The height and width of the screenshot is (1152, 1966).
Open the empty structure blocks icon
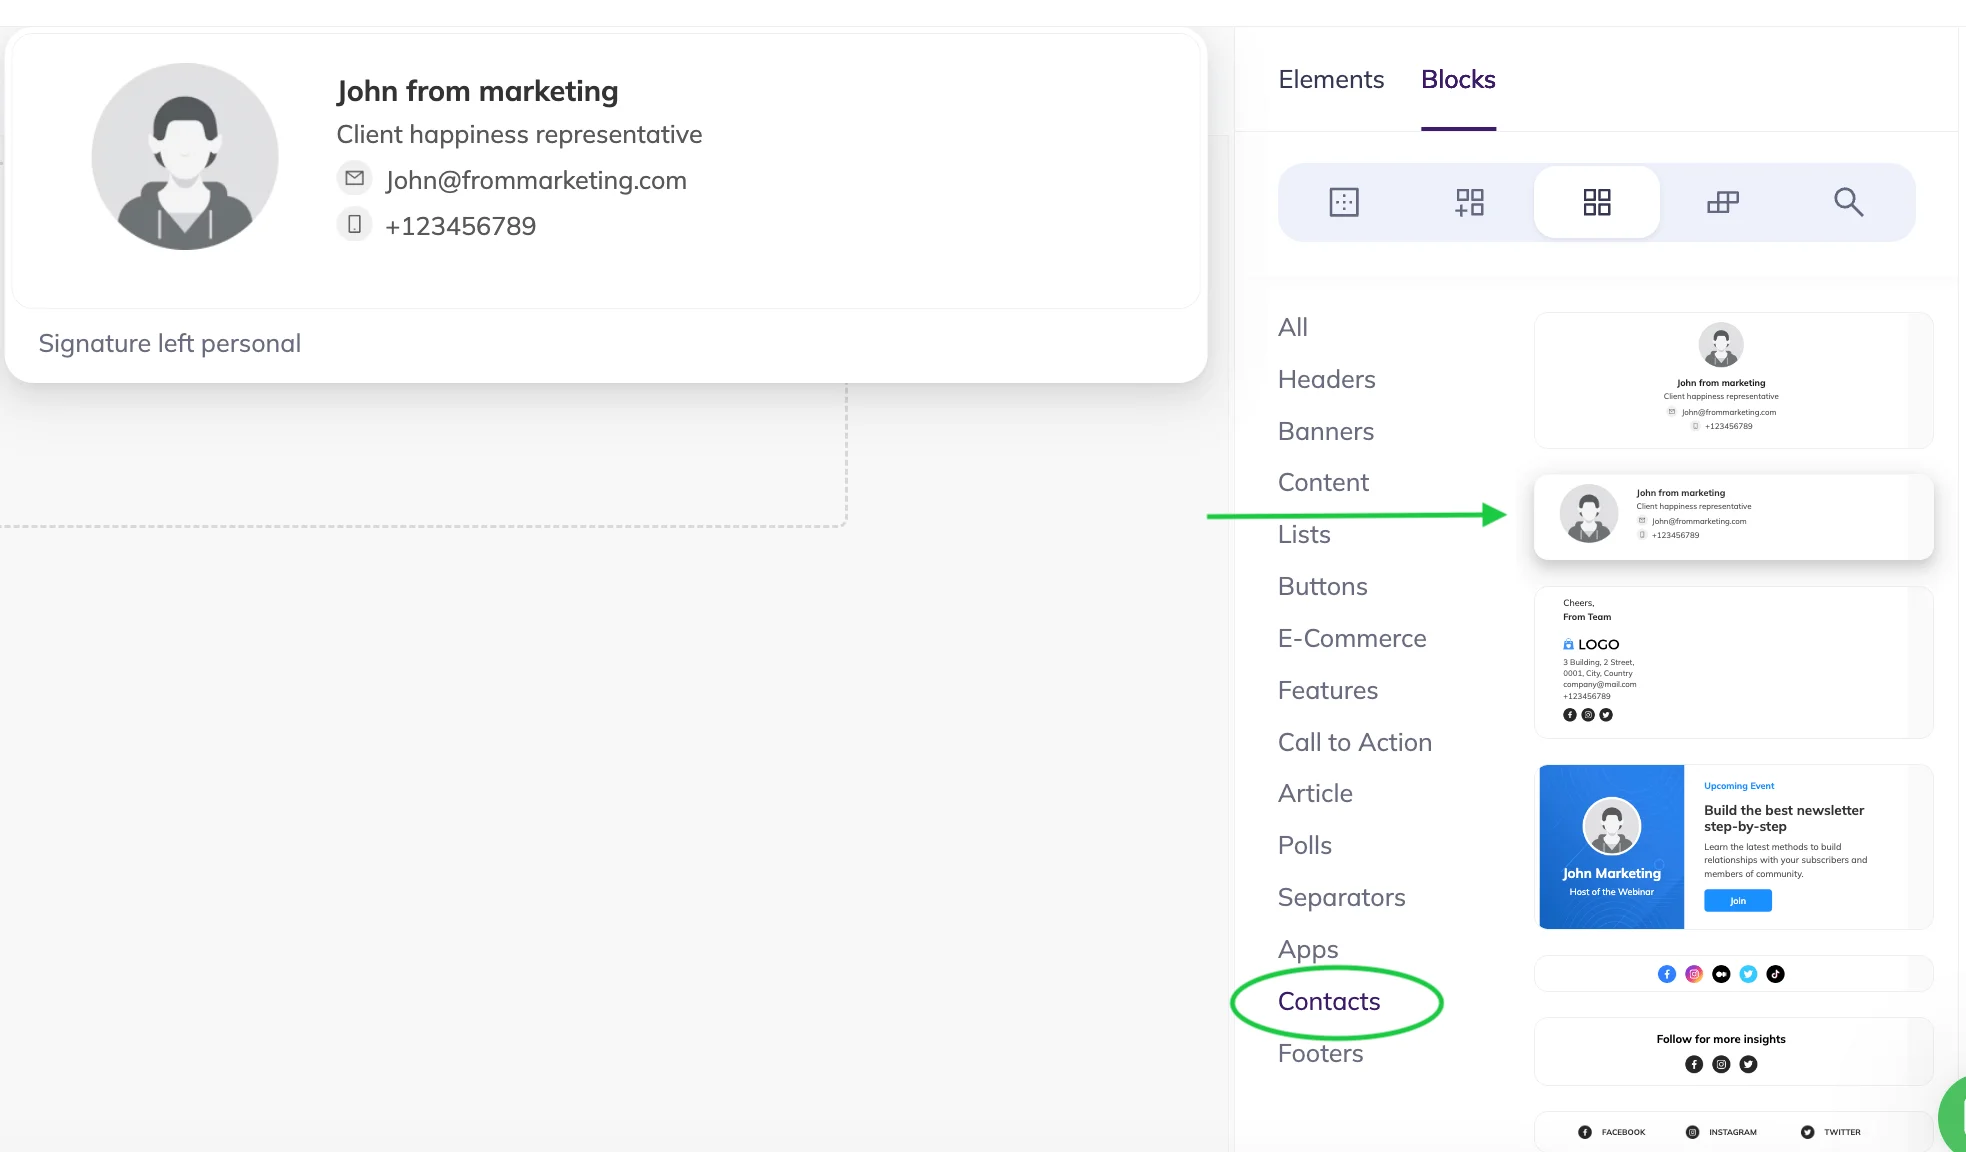pyautogui.click(x=1344, y=202)
